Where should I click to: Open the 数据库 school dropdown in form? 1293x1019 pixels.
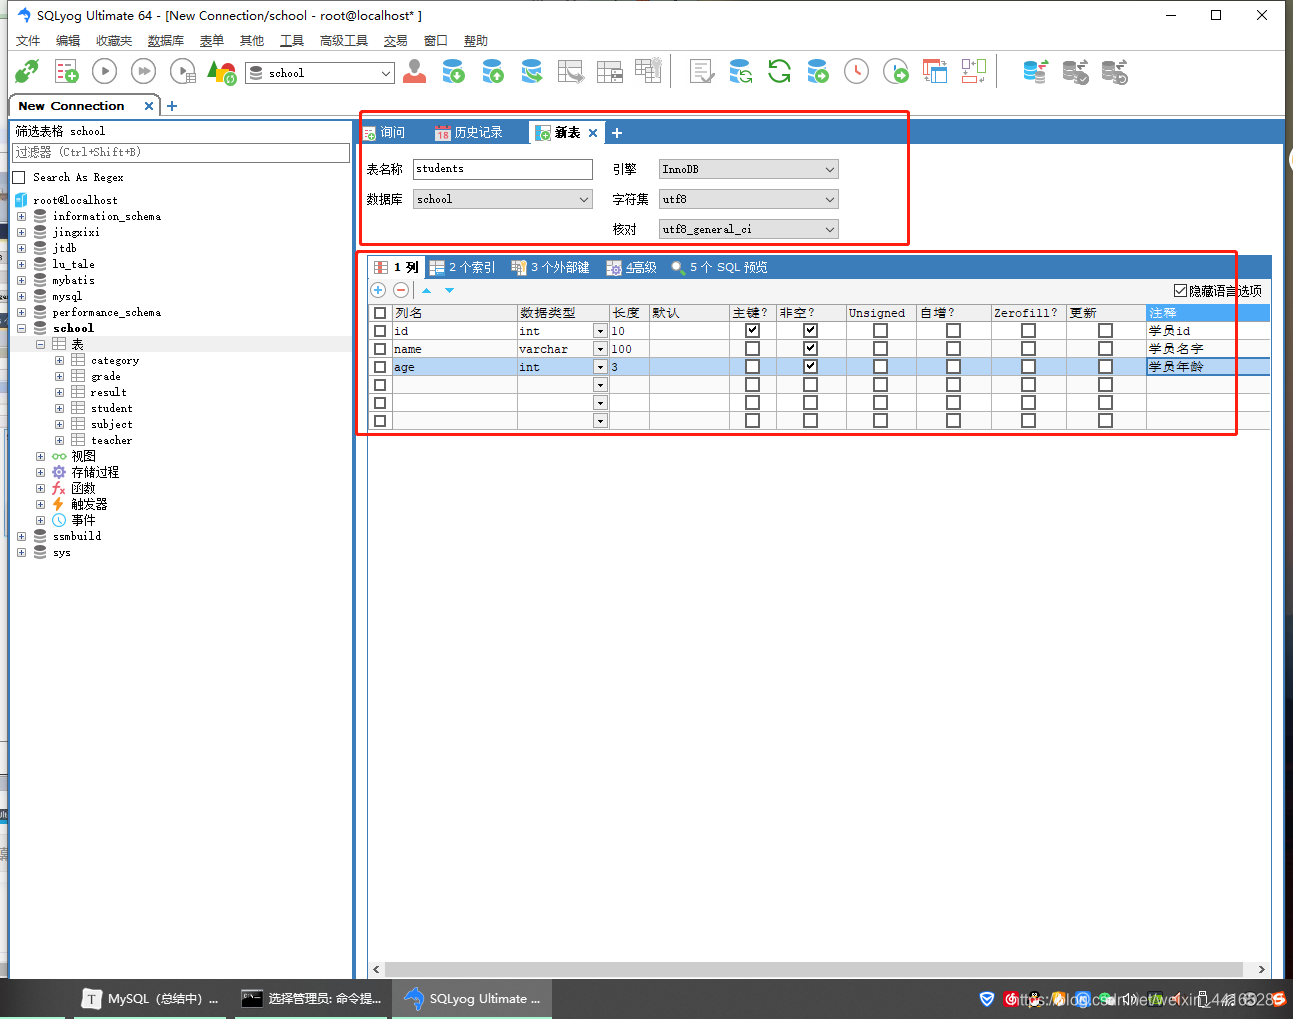click(x=503, y=199)
